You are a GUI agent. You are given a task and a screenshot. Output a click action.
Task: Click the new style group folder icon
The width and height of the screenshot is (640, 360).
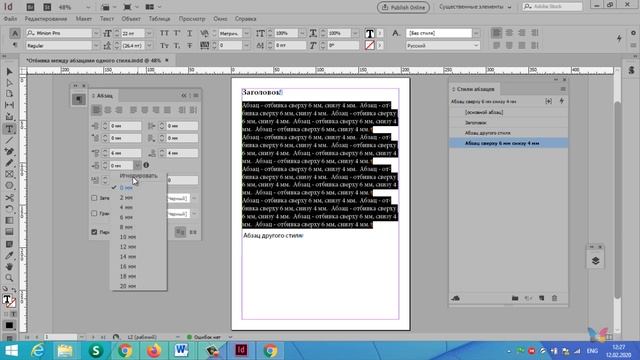[x=515, y=298]
